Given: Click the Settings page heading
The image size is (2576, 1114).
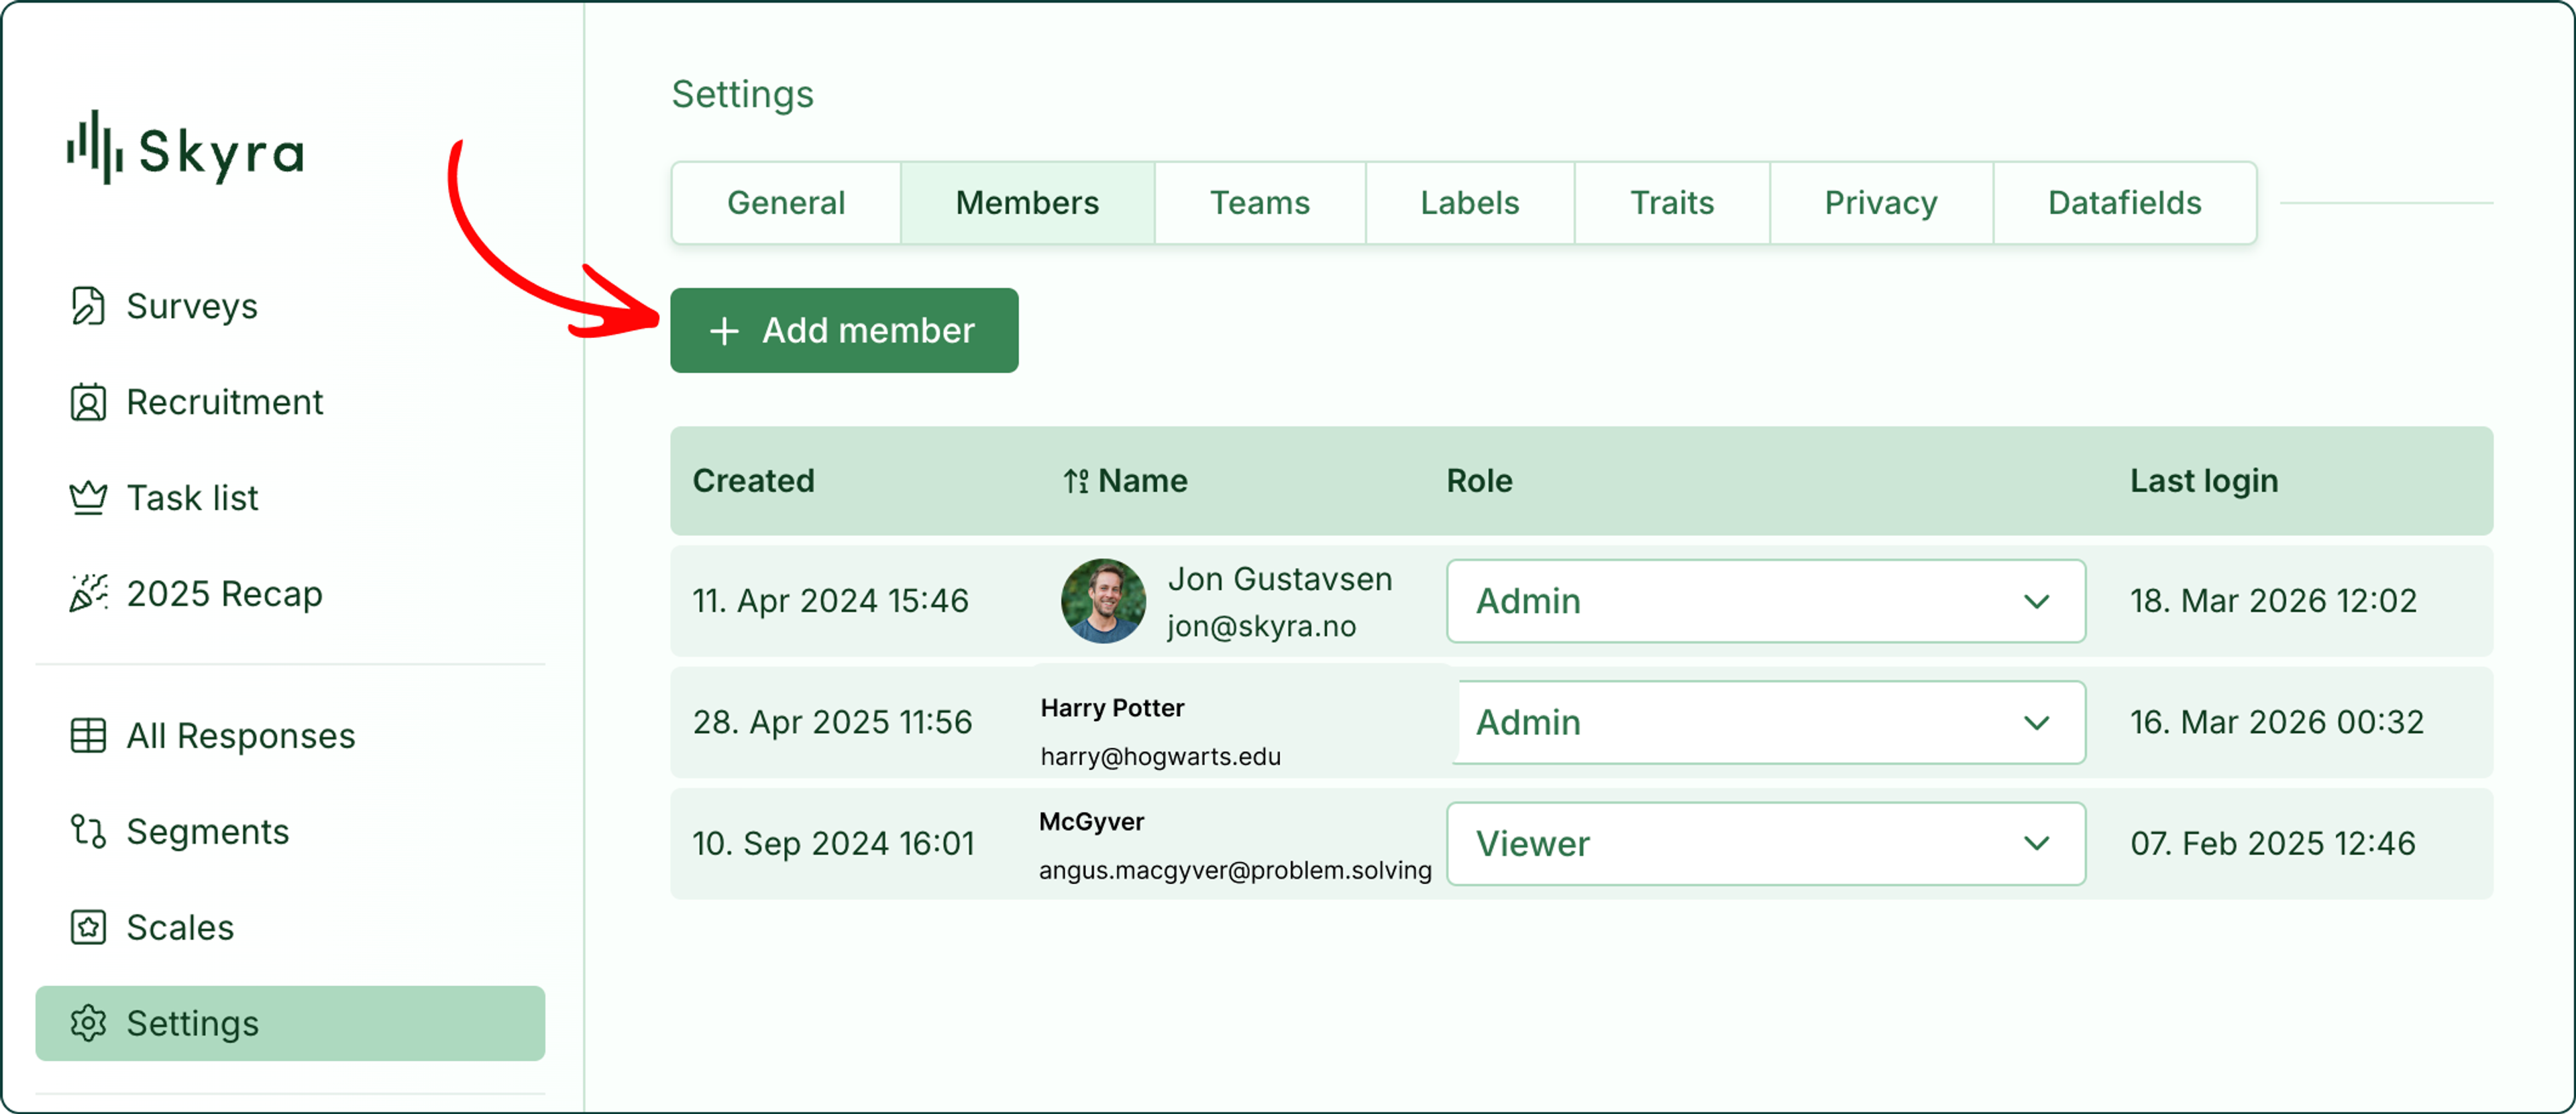Looking at the screenshot, I should (x=742, y=95).
